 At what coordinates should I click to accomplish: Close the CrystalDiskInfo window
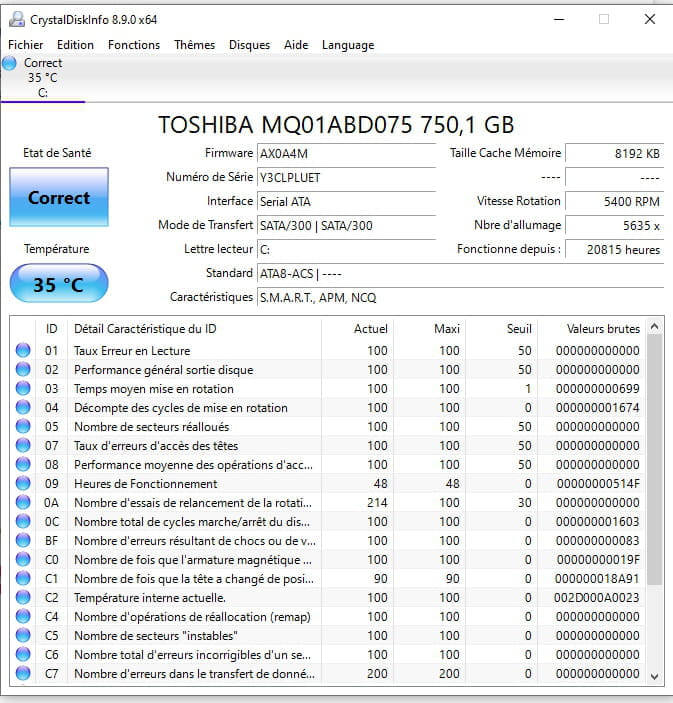point(650,19)
